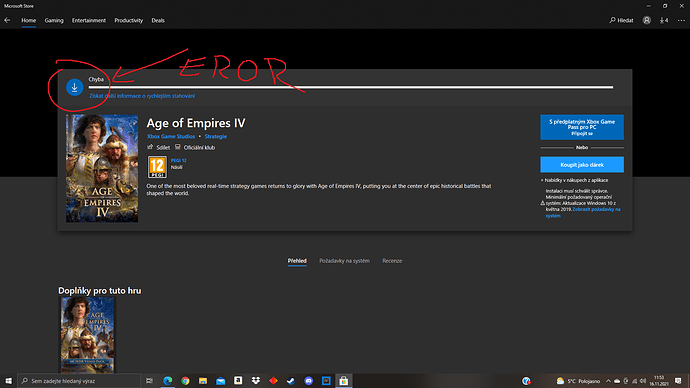Screen dimensions: 690x388
Task: Select the Deals tab
Action: point(158,20)
